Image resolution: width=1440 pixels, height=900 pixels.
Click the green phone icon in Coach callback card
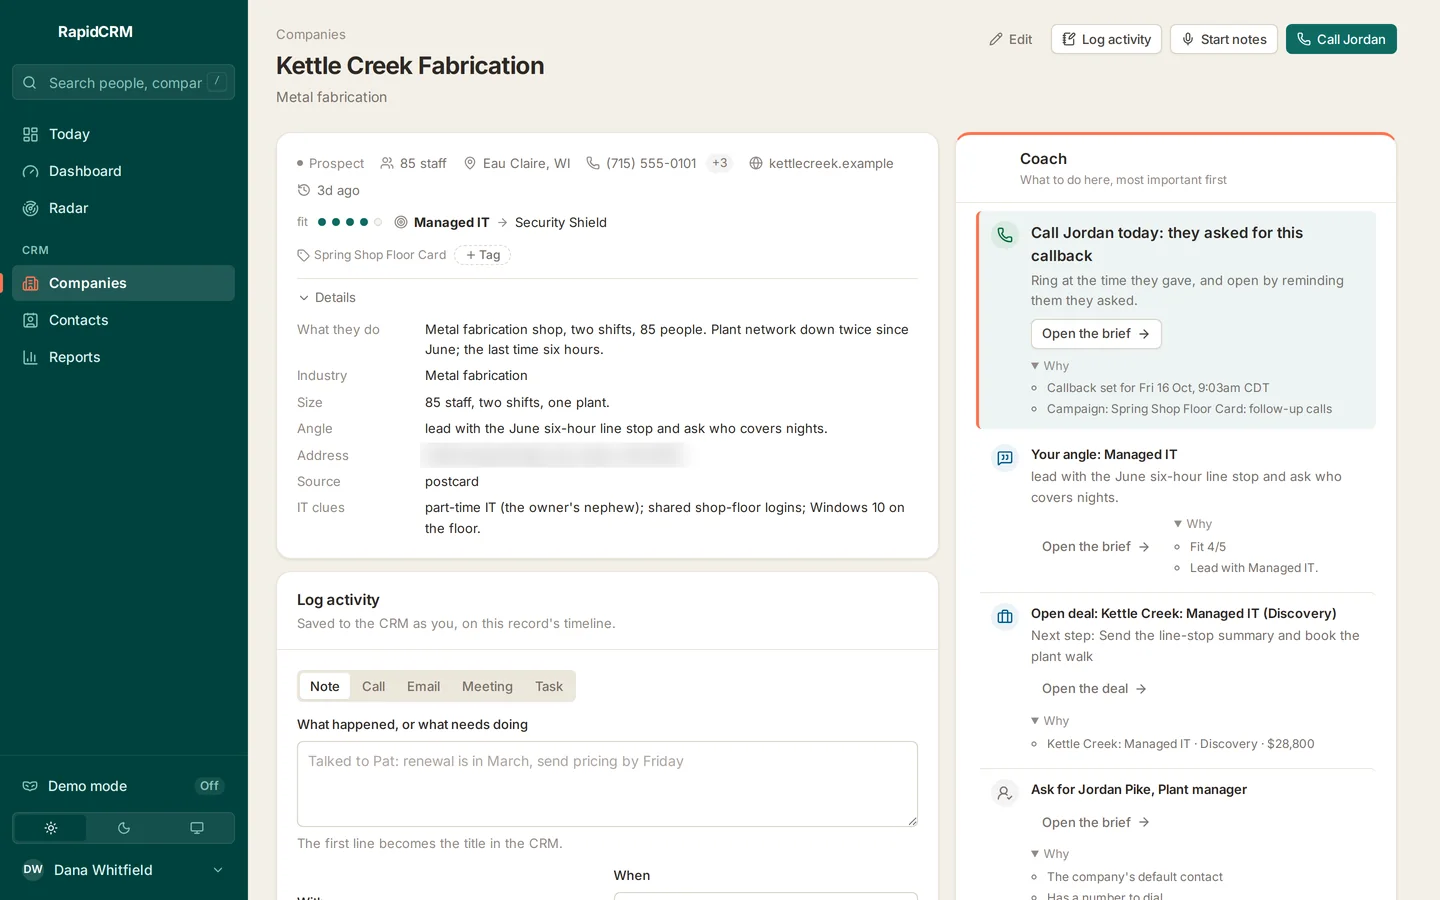point(1005,235)
